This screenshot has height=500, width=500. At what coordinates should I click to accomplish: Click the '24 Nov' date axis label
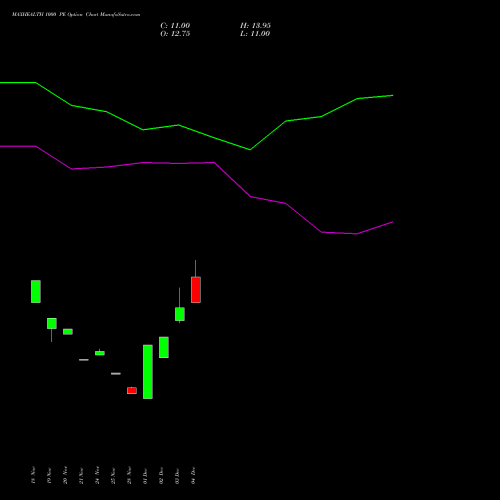point(97,475)
